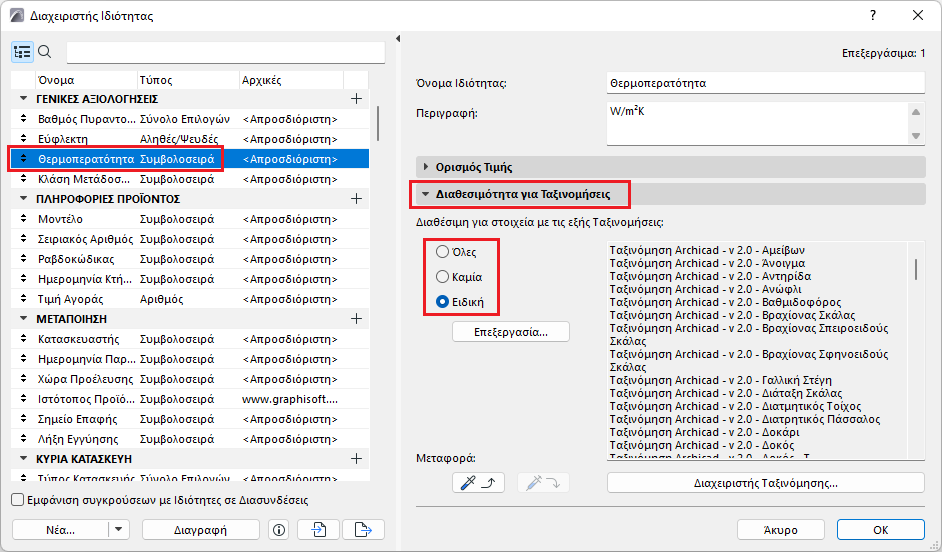Image resolution: width=942 pixels, height=552 pixels.
Task: Click description field scroll down arrow
Action: [916, 136]
